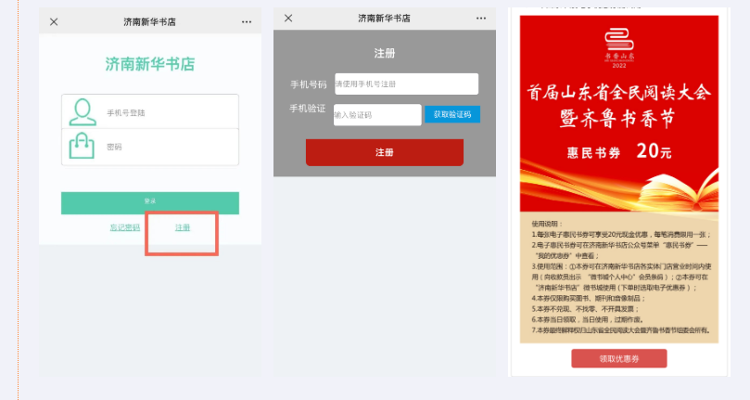Click the 手机号码 label in the registration form
This screenshot has height=400, width=750.
point(309,85)
